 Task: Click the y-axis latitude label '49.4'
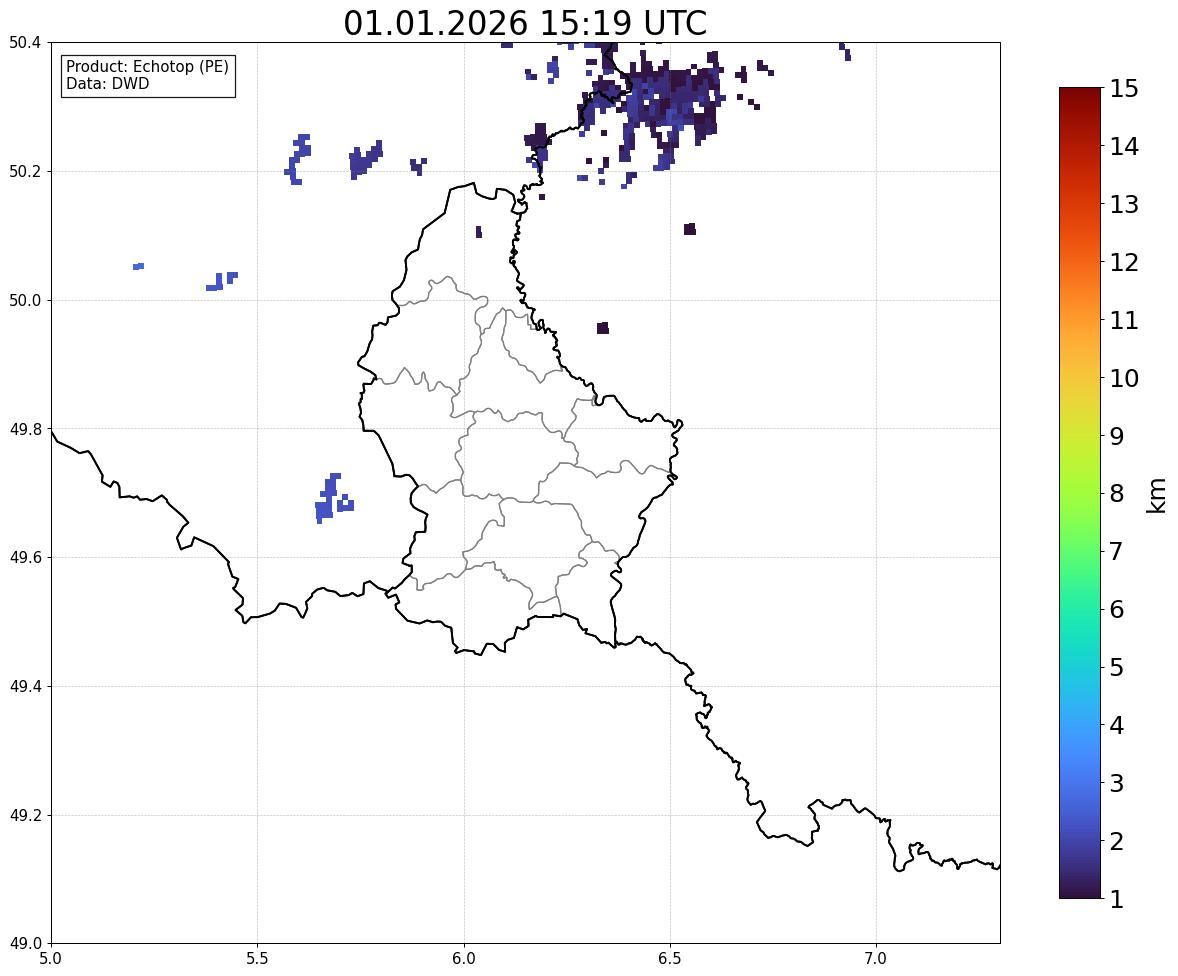pyautogui.click(x=25, y=686)
